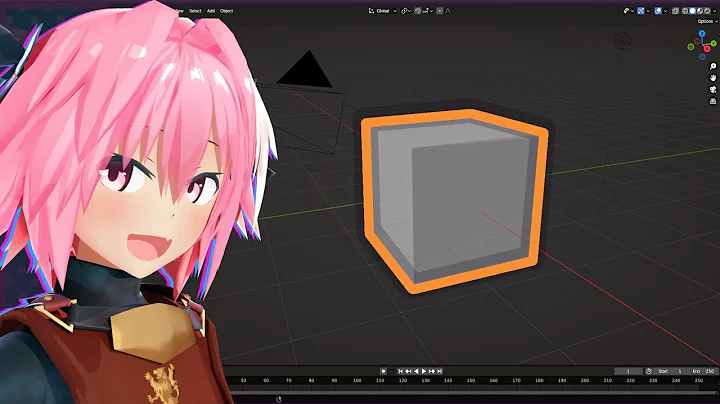Open the object types visibility dropdown

click(629, 11)
